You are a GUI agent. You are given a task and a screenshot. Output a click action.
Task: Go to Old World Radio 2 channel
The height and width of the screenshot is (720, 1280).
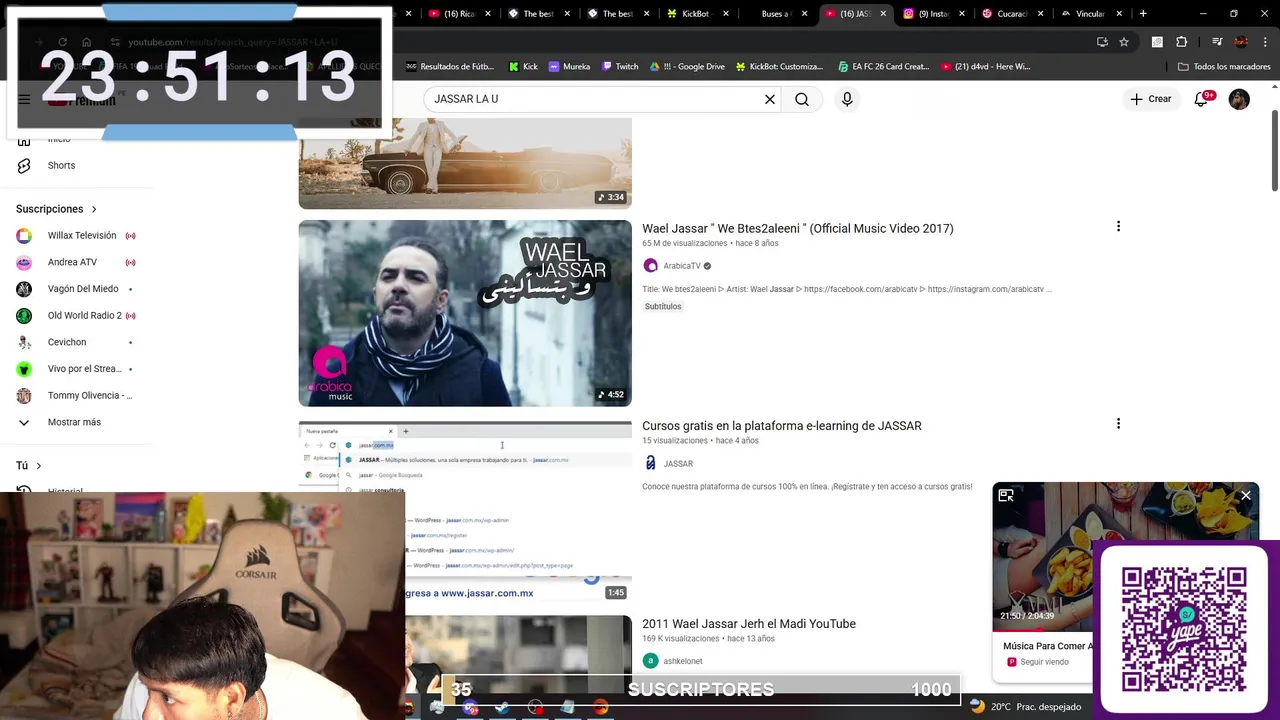coord(76,315)
